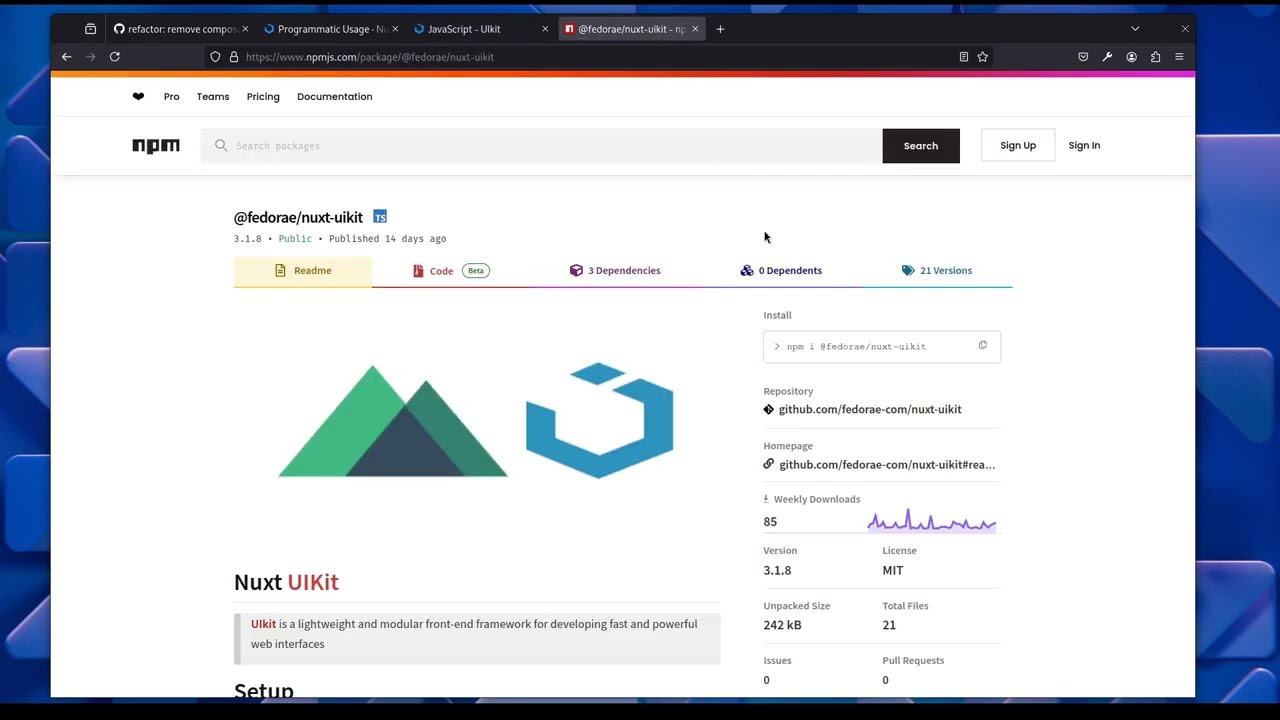Click the Pocket save icon
The height and width of the screenshot is (720, 1280).
coord(1083,57)
